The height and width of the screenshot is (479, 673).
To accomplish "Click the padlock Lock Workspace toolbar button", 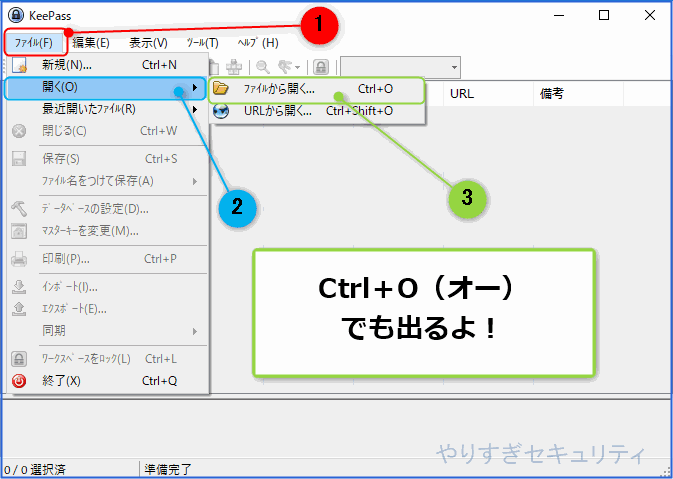I will tap(321, 67).
